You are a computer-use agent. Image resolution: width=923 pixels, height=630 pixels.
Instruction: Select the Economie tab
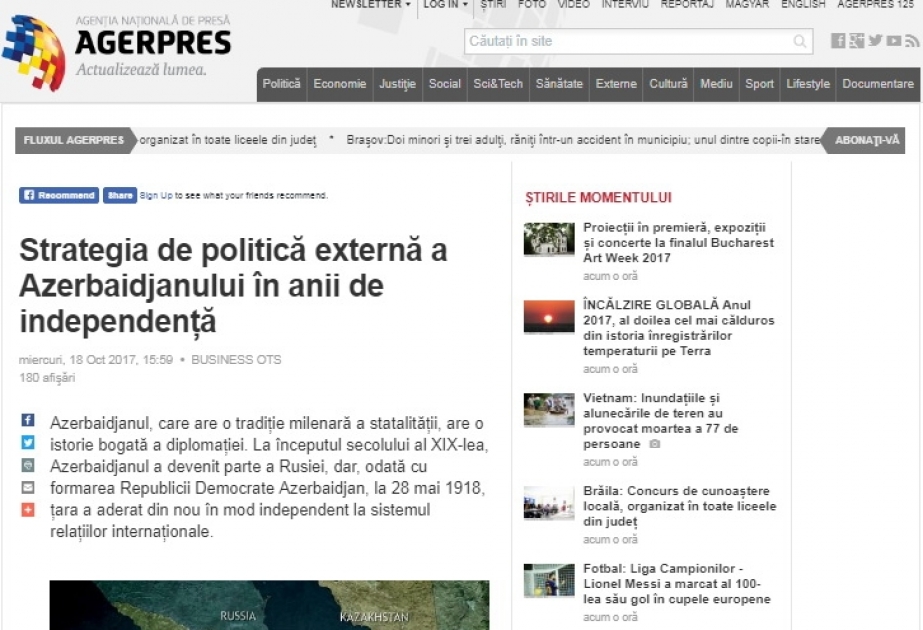click(x=340, y=84)
